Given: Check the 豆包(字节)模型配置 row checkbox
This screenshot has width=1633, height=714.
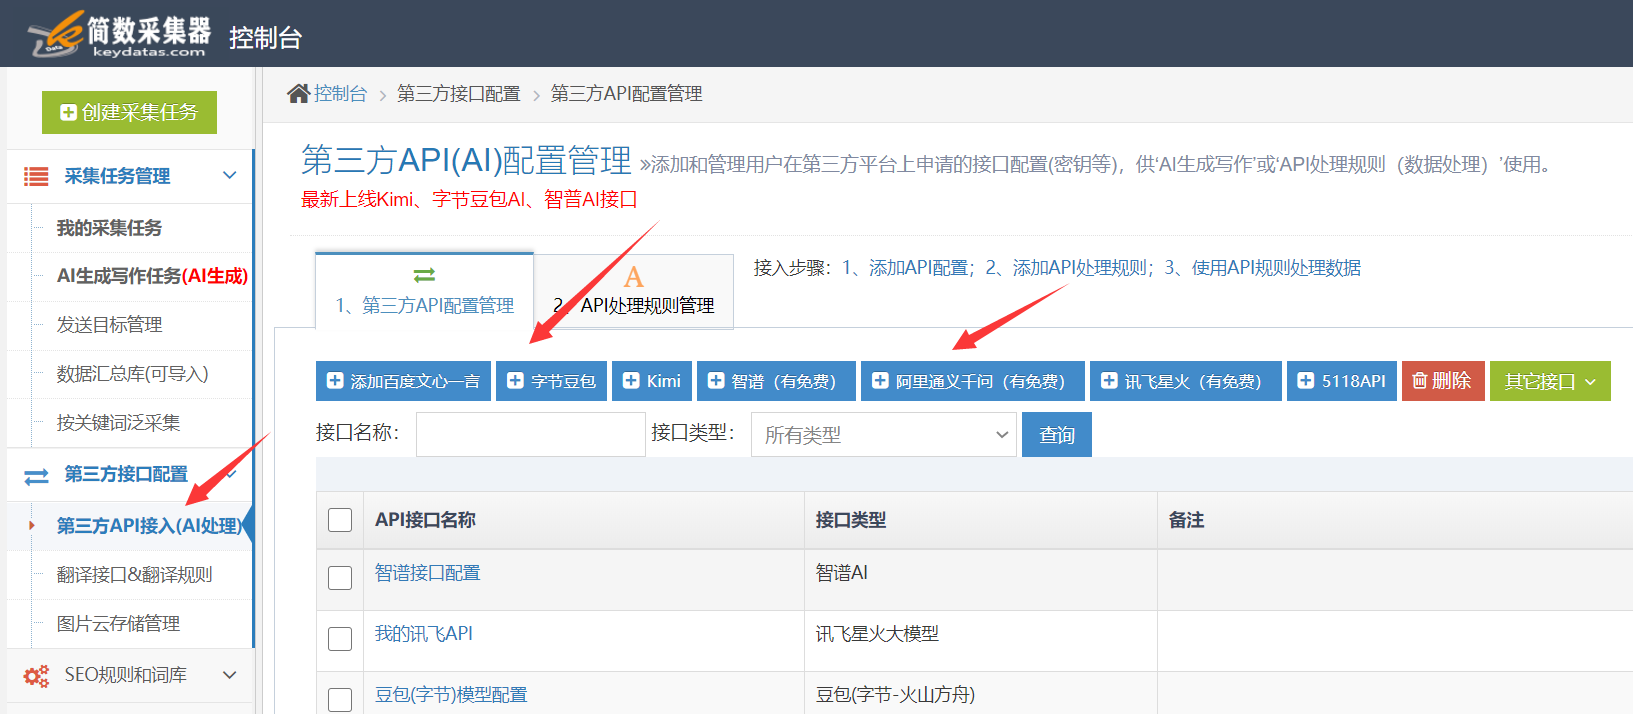Looking at the screenshot, I should [x=340, y=699].
